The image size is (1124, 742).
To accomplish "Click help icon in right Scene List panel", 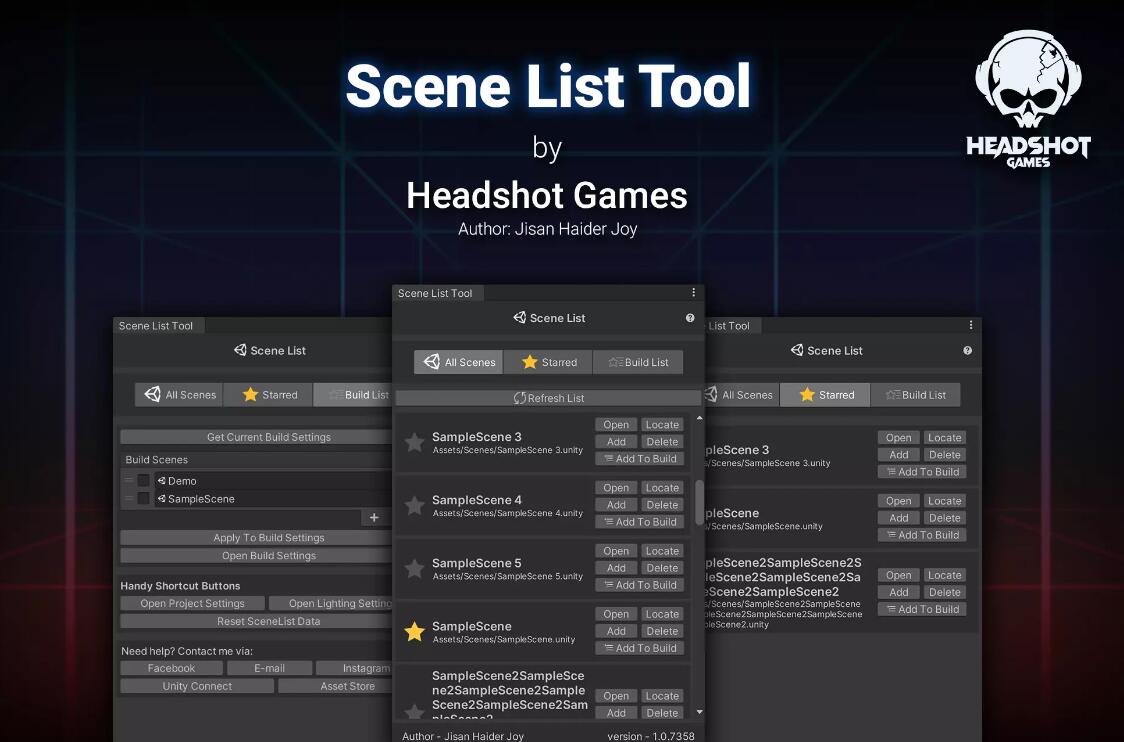I will coord(967,351).
